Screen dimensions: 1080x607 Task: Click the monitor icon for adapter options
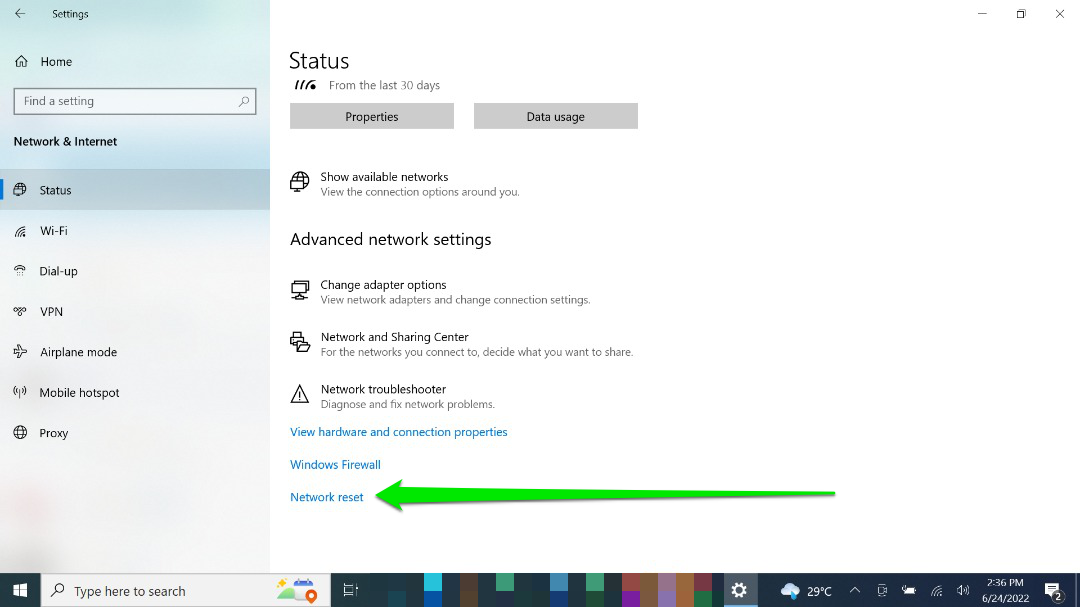pyautogui.click(x=300, y=290)
